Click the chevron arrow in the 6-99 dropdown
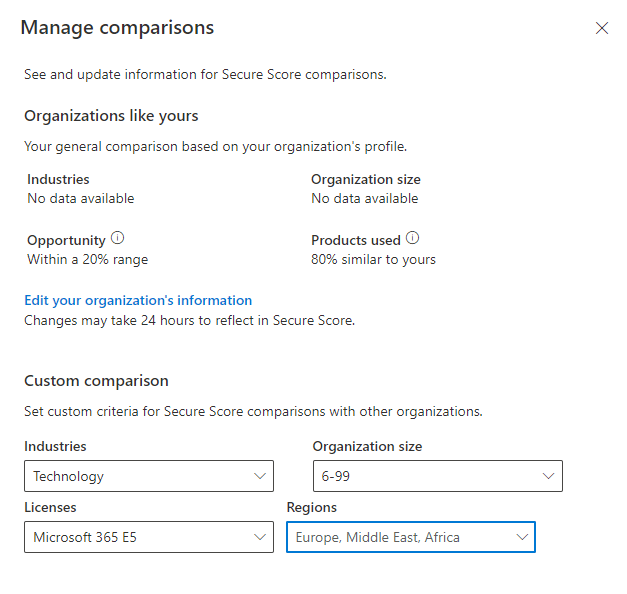The image size is (627, 594). click(x=549, y=476)
